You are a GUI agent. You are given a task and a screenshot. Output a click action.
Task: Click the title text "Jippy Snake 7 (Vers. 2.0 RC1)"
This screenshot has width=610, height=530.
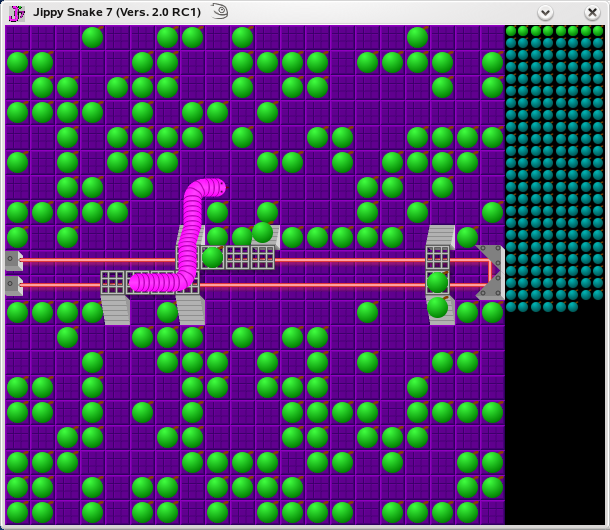pyautogui.click(x=117, y=12)
